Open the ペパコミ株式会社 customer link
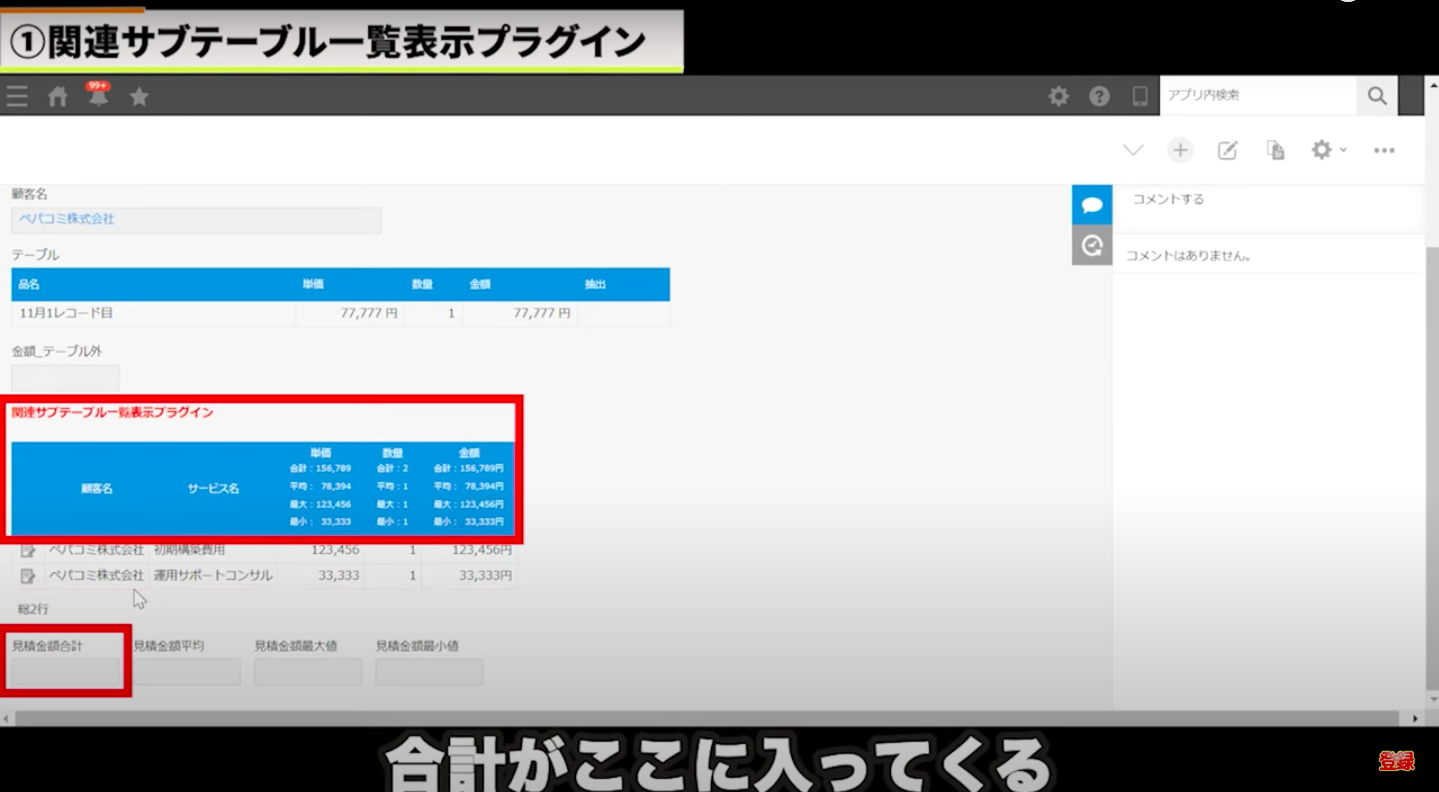The image size is (1439, 792). 67,219
